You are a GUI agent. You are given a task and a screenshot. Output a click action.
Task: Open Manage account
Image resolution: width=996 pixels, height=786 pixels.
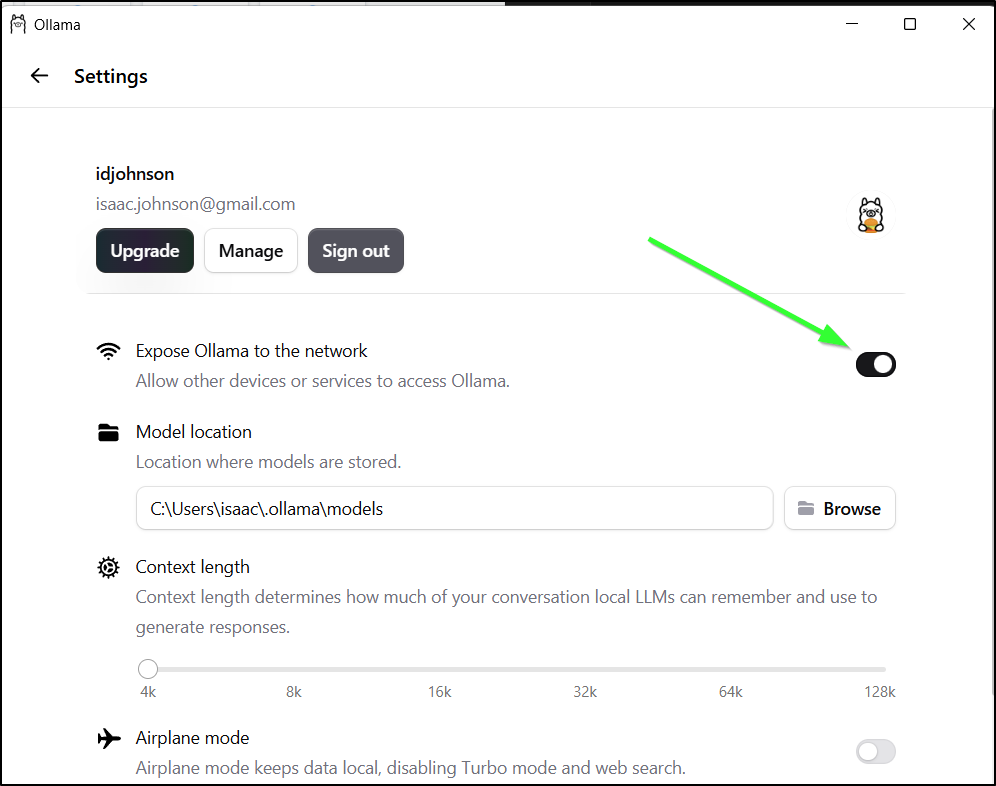(x=251, y=251)
